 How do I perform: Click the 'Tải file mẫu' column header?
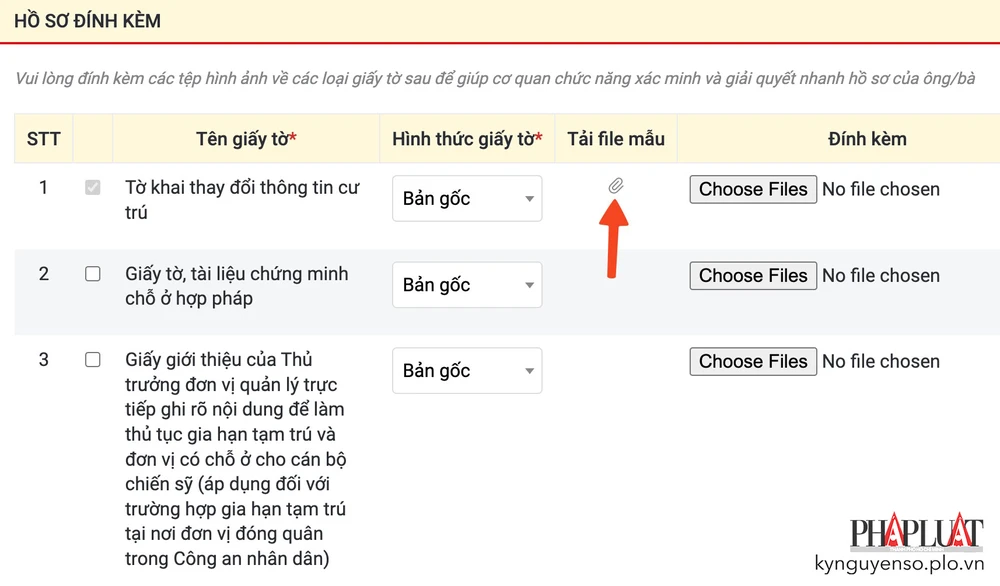(x=616, y=139)
